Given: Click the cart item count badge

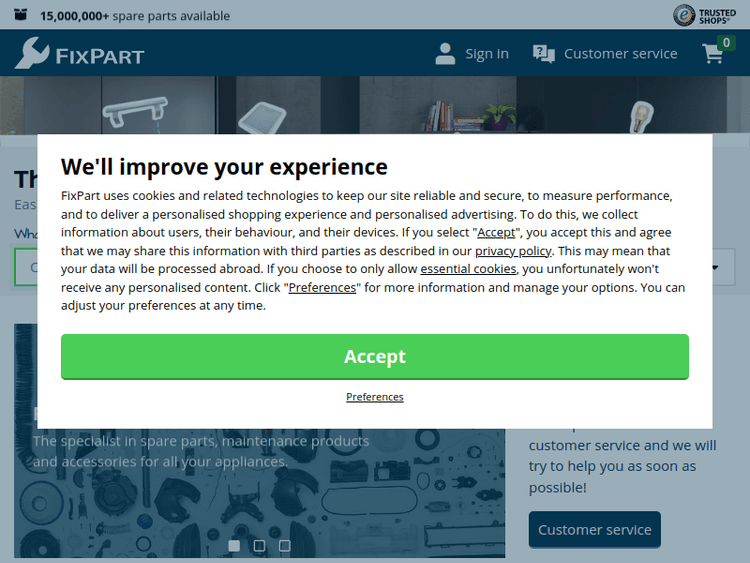Looking at the screenshot, I should click(x=727, y=43).
